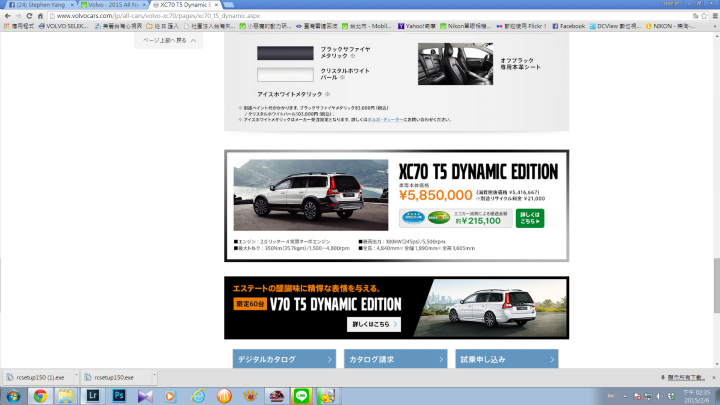The width and height of the screenshot is (720, 405).
Task: Click the network tray icon
Action: [648, 396]
